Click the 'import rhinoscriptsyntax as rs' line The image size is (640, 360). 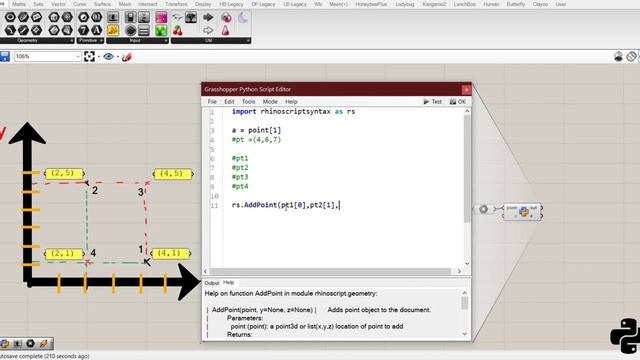(x=293, y=111)
